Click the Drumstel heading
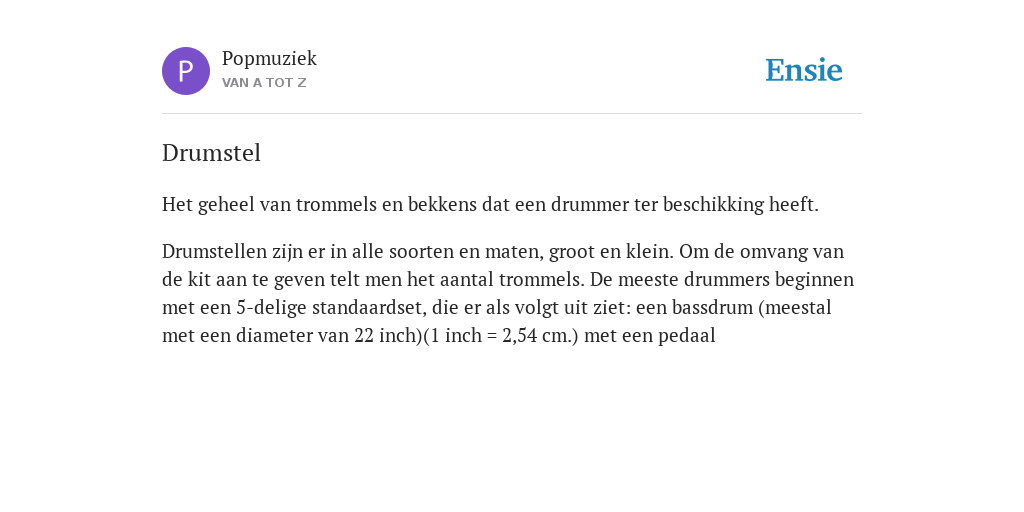The width and height of the screenshot is (1024, 512). (211, 153)
